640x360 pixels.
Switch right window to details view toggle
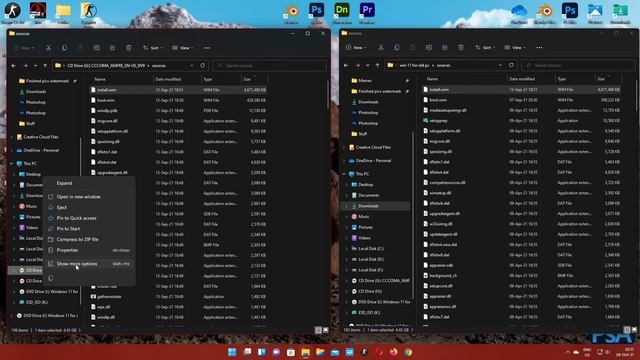click(x=627, y=330)
